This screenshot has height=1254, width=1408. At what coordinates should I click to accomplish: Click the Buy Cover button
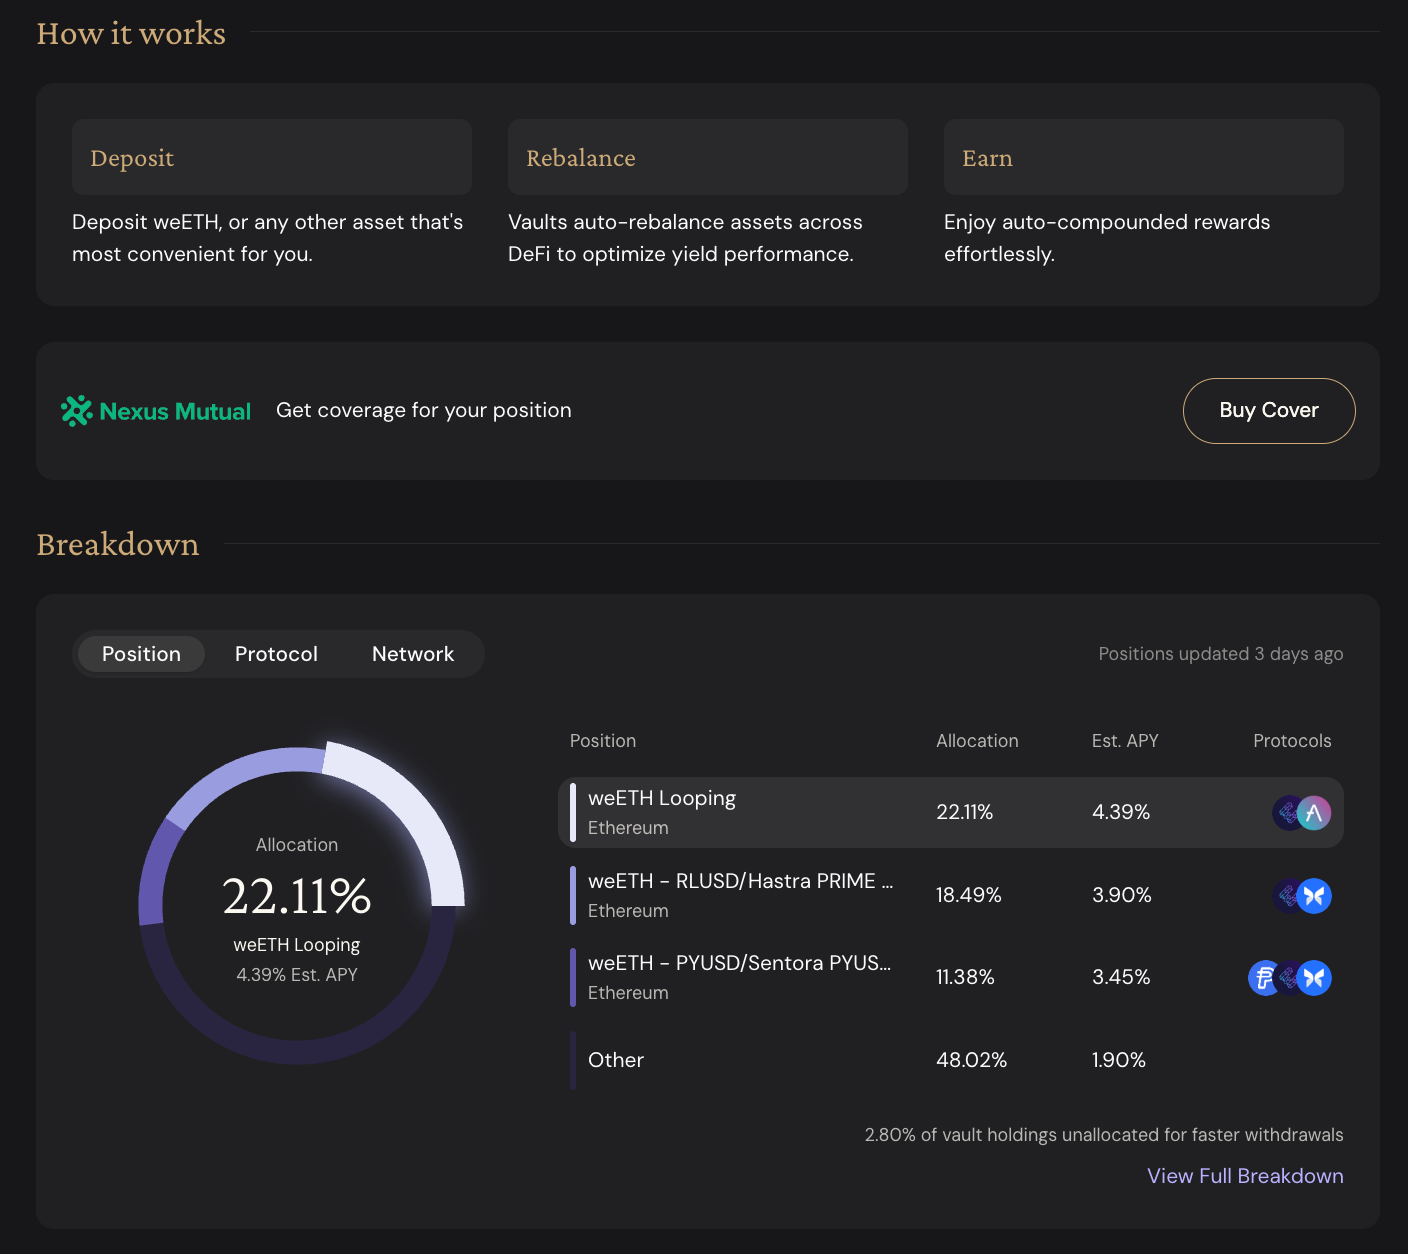tap(1269, 411)
